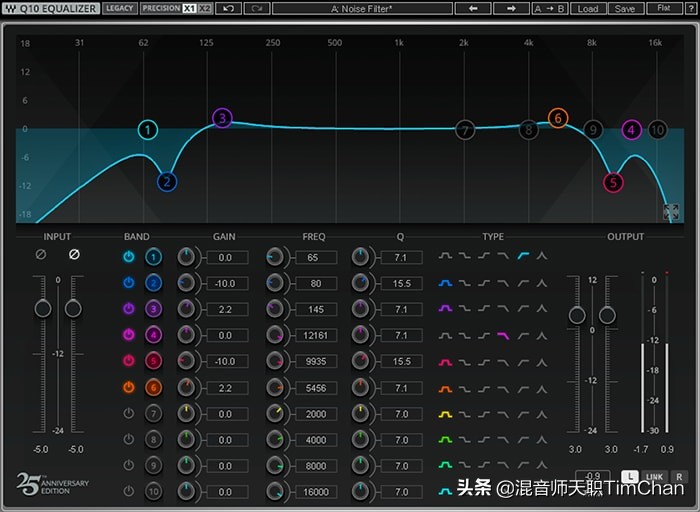Enable band 7 with its power button
Screen dimensions: 700x512
[x=129, y=413]
